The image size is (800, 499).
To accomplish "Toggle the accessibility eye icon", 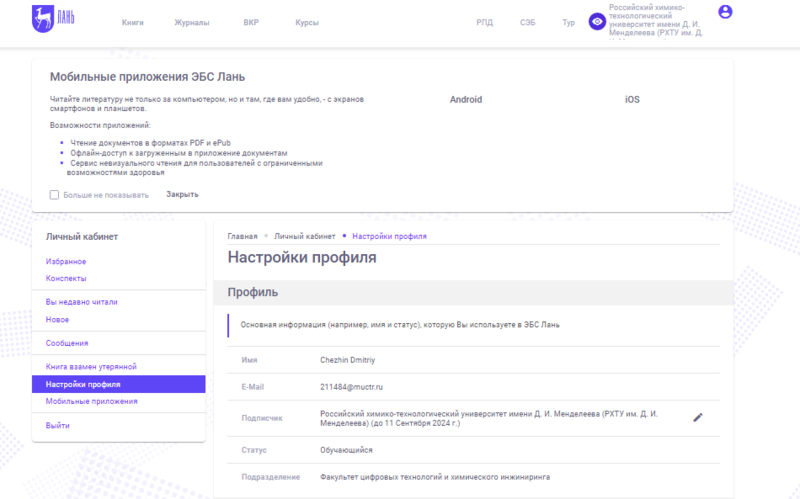I will click(x=597, y=22).
